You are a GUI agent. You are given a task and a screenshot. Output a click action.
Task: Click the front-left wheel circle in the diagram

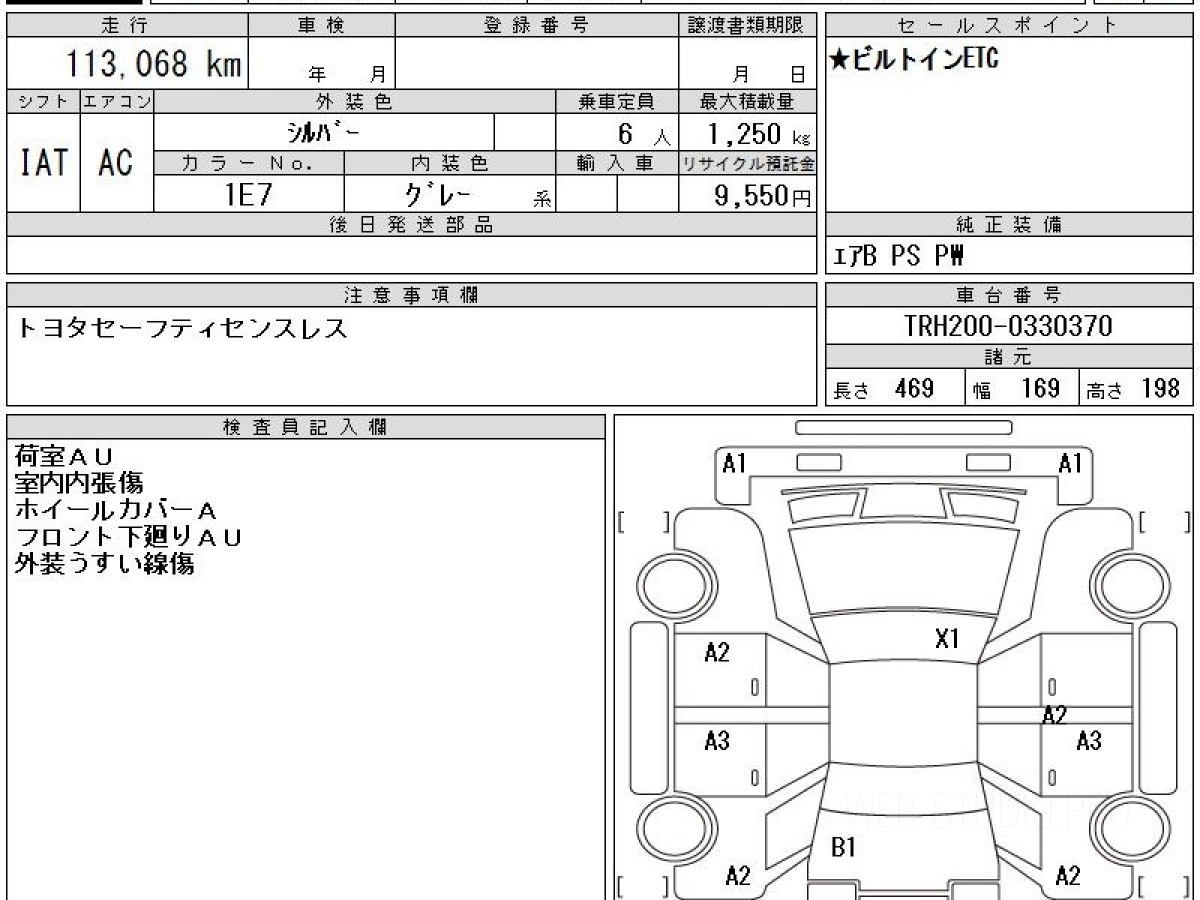point(673,584)
